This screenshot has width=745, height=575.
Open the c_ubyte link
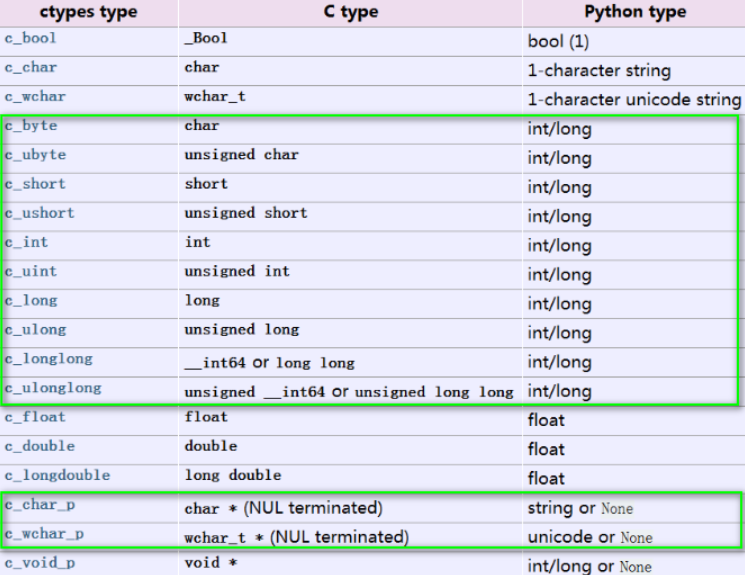coord(32,156)
